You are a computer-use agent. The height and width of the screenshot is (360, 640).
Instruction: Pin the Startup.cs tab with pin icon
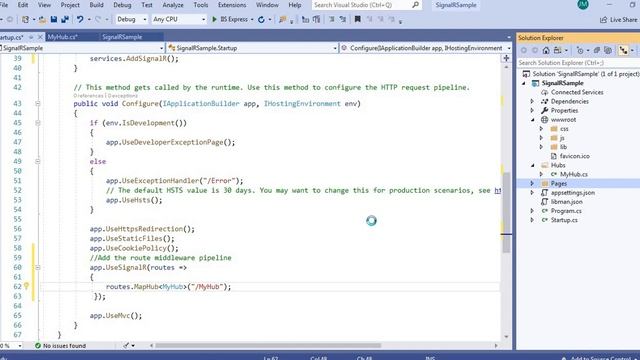point(31,37)
